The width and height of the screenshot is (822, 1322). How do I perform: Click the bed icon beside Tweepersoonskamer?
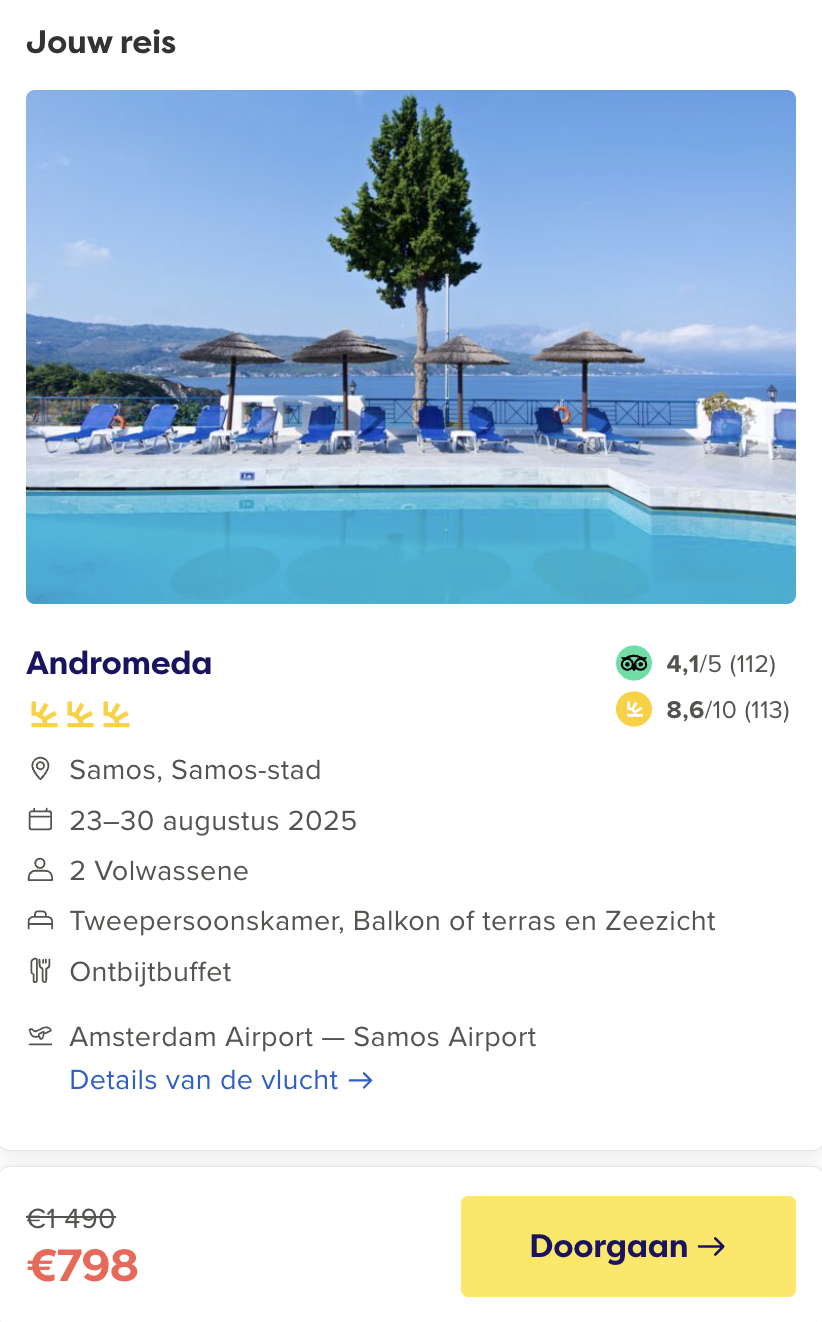click(x=40, y=920)
